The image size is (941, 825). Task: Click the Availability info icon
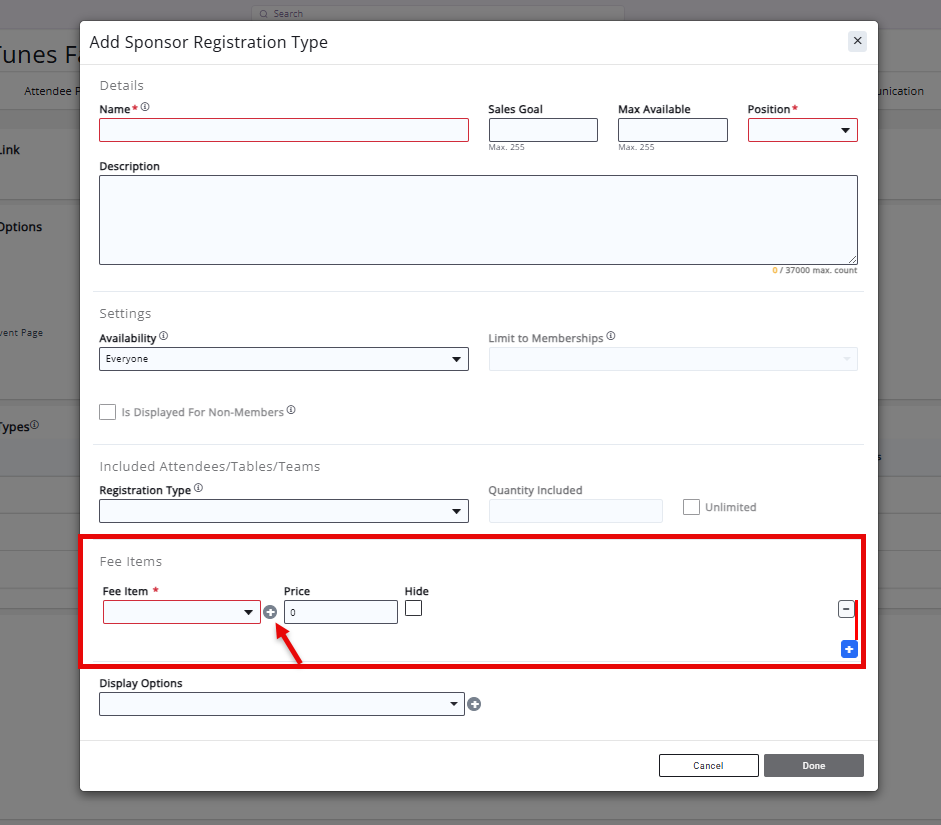pyautogui.click(x=163, y=336)
